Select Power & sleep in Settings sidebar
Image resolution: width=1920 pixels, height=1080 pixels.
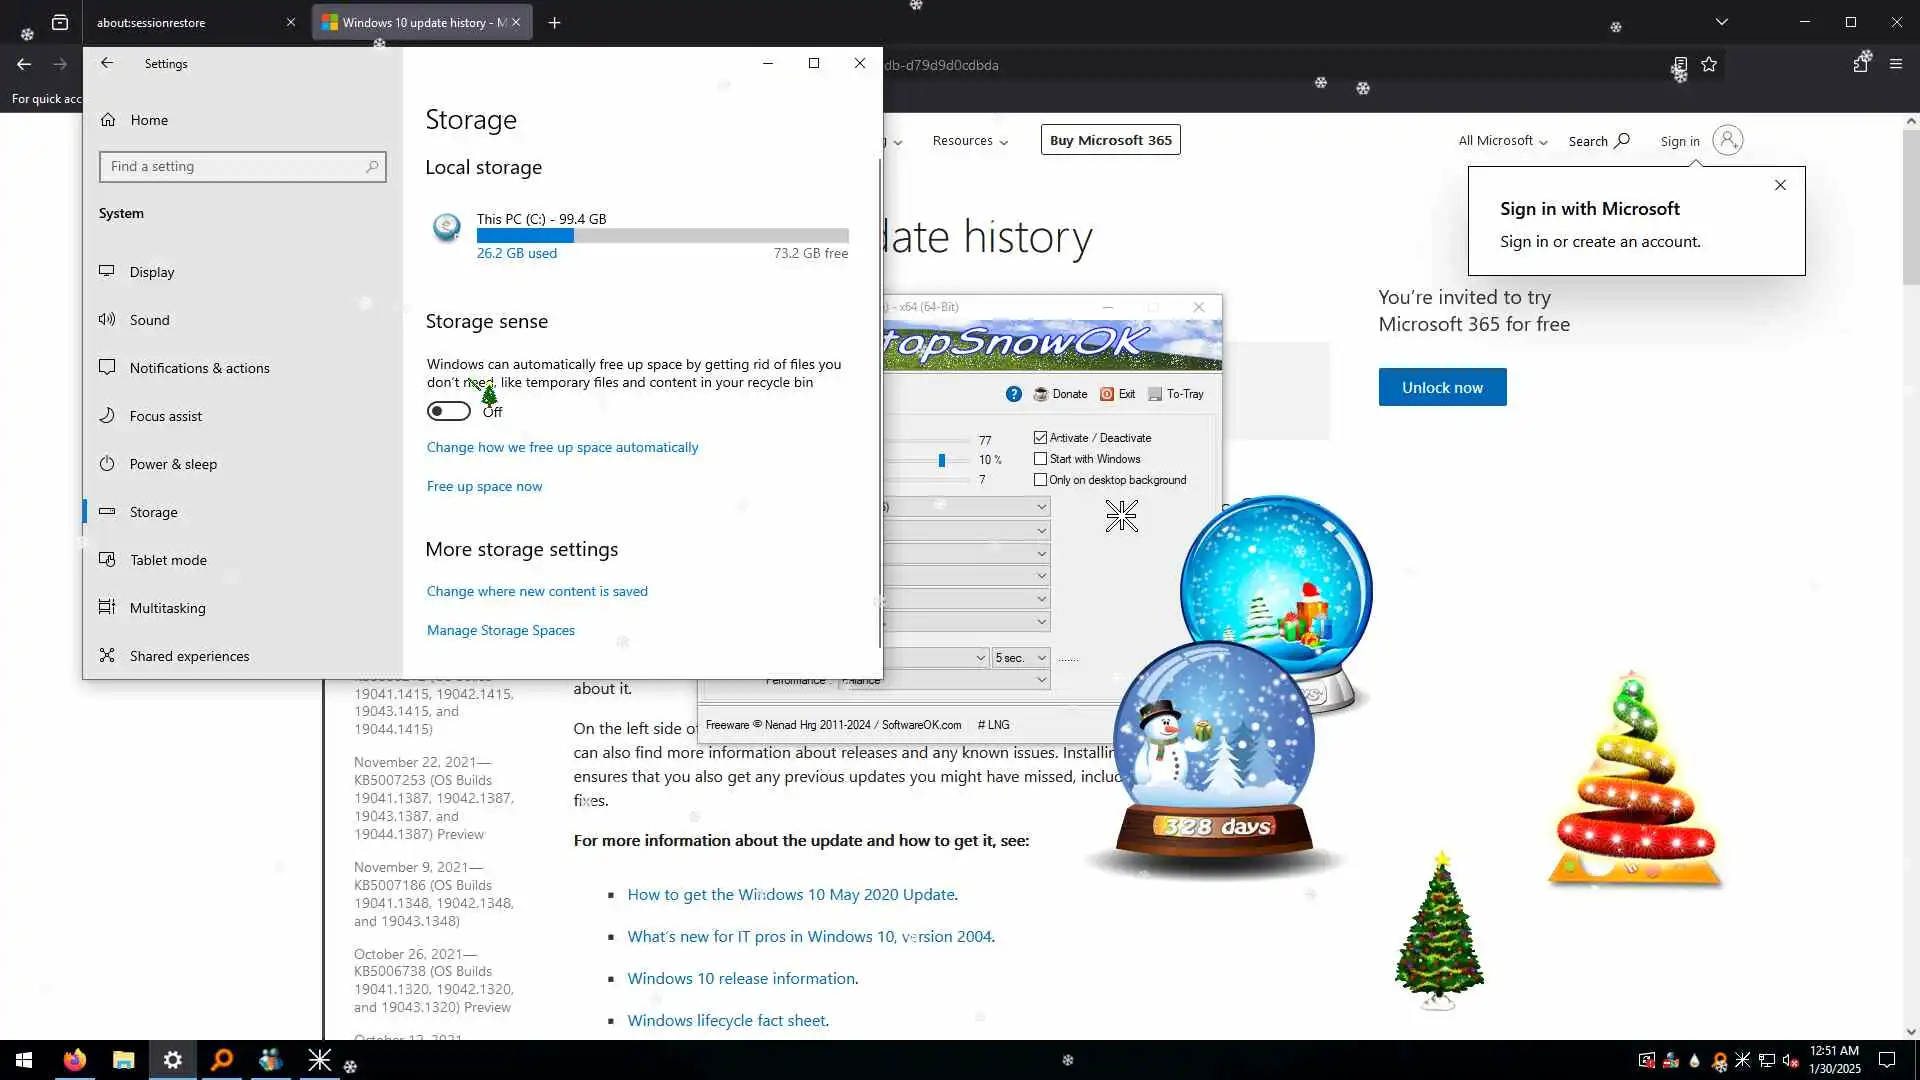pos(173,464)
